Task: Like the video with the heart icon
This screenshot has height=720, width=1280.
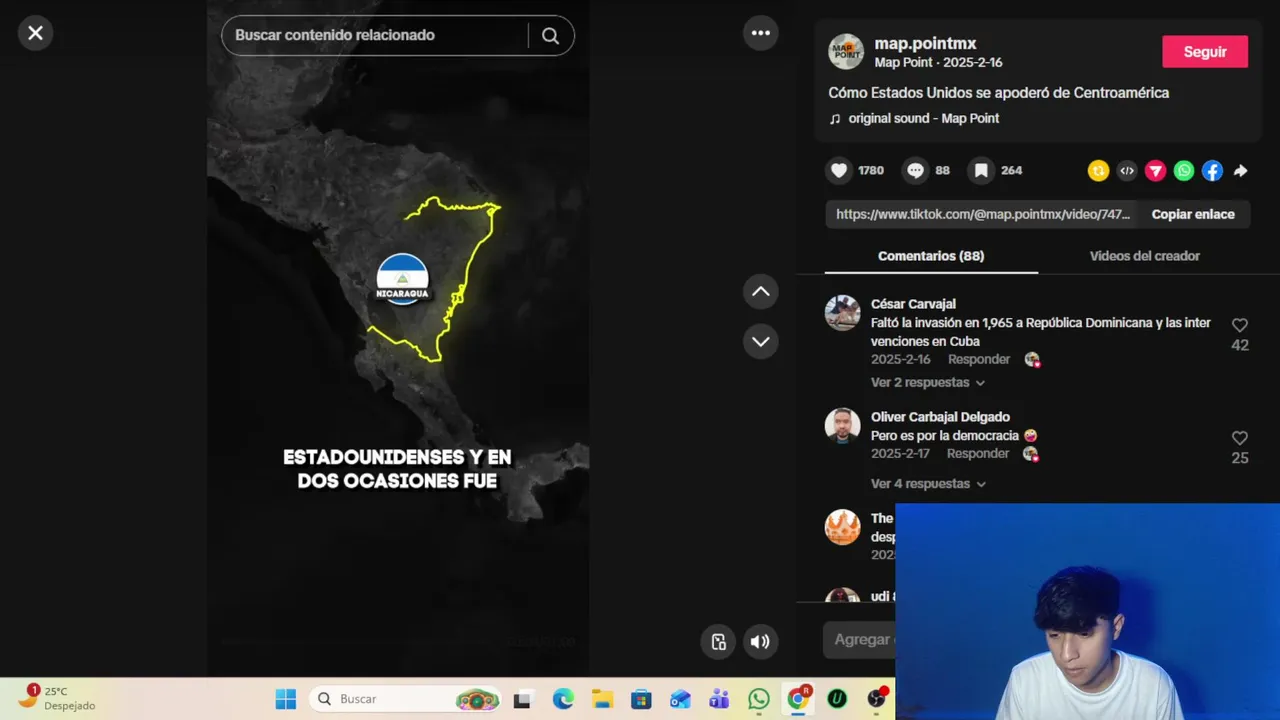Action: click(839, 171)
